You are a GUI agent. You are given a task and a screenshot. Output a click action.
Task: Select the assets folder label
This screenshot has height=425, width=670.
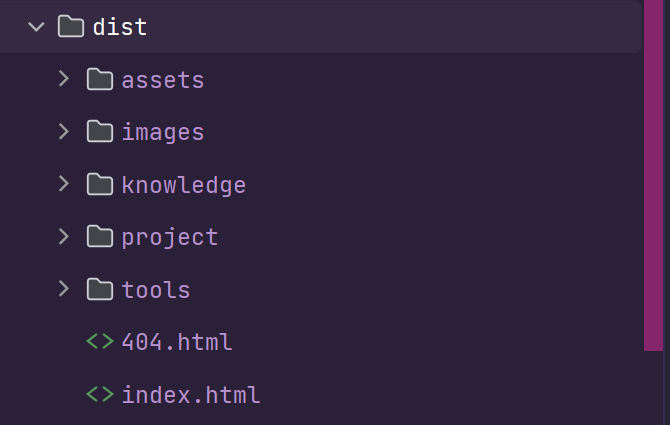163,80
